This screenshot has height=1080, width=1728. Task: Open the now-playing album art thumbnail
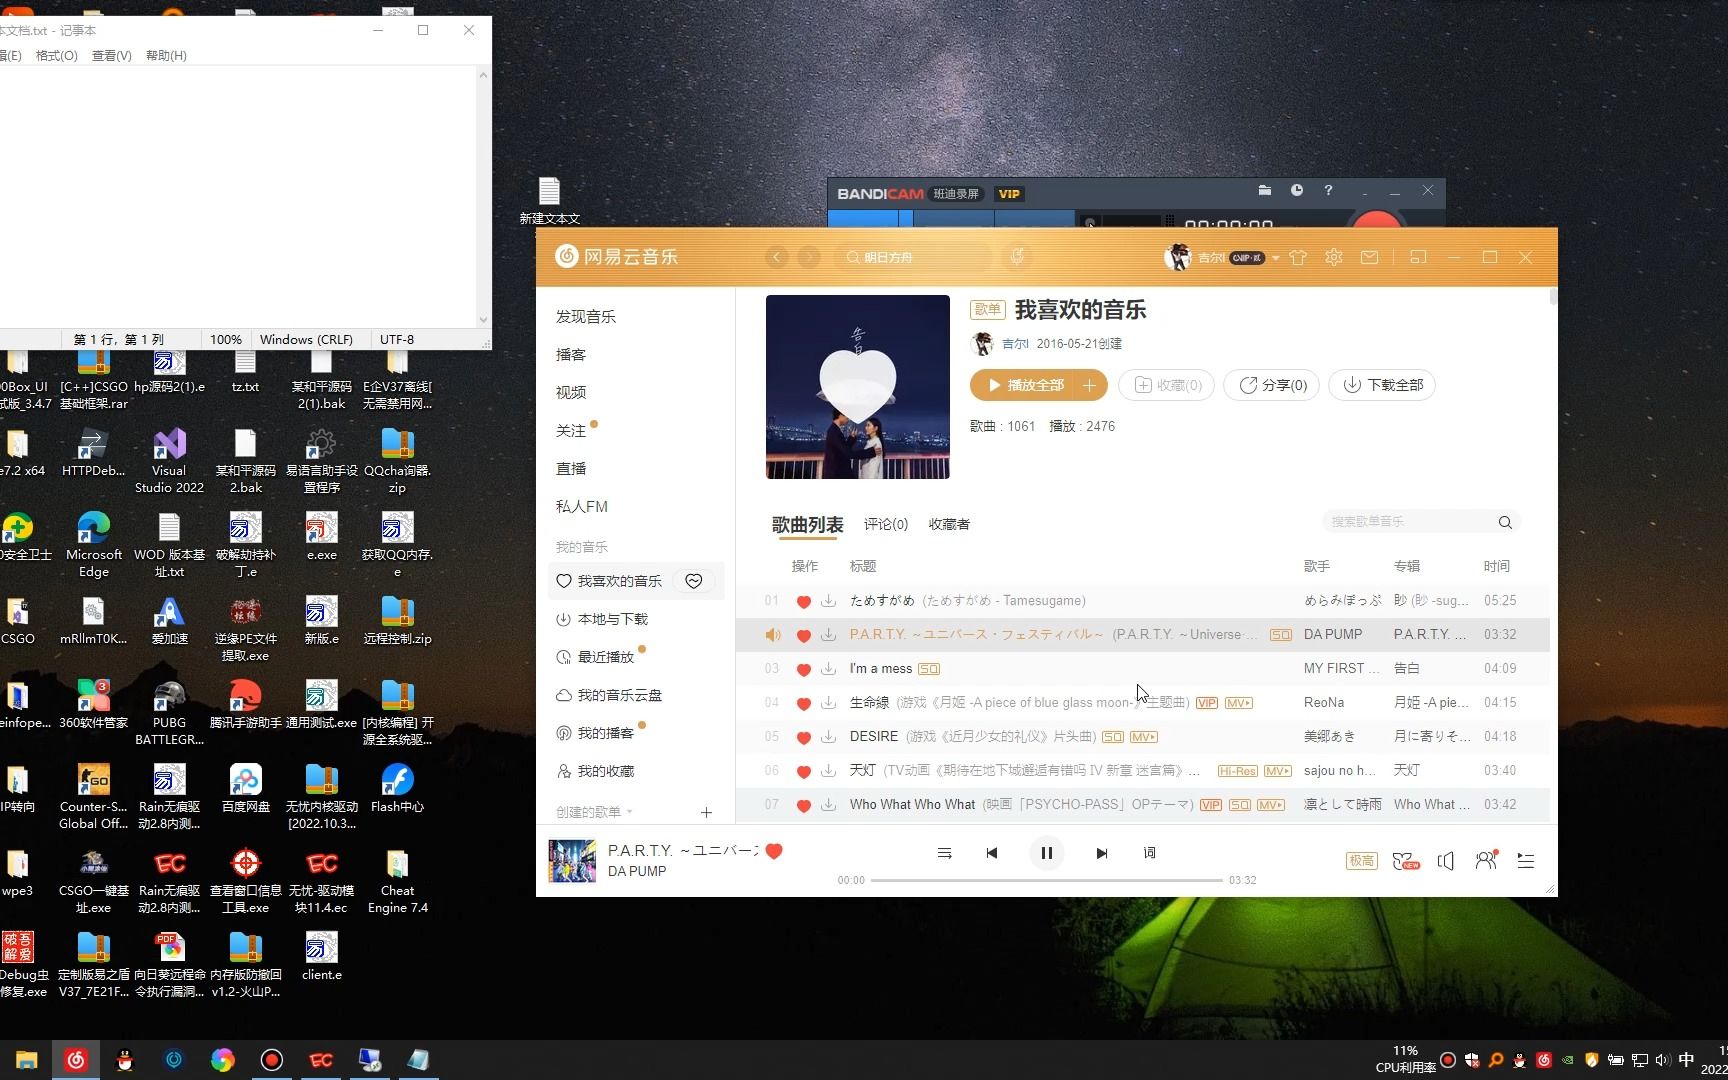(572, 861)
